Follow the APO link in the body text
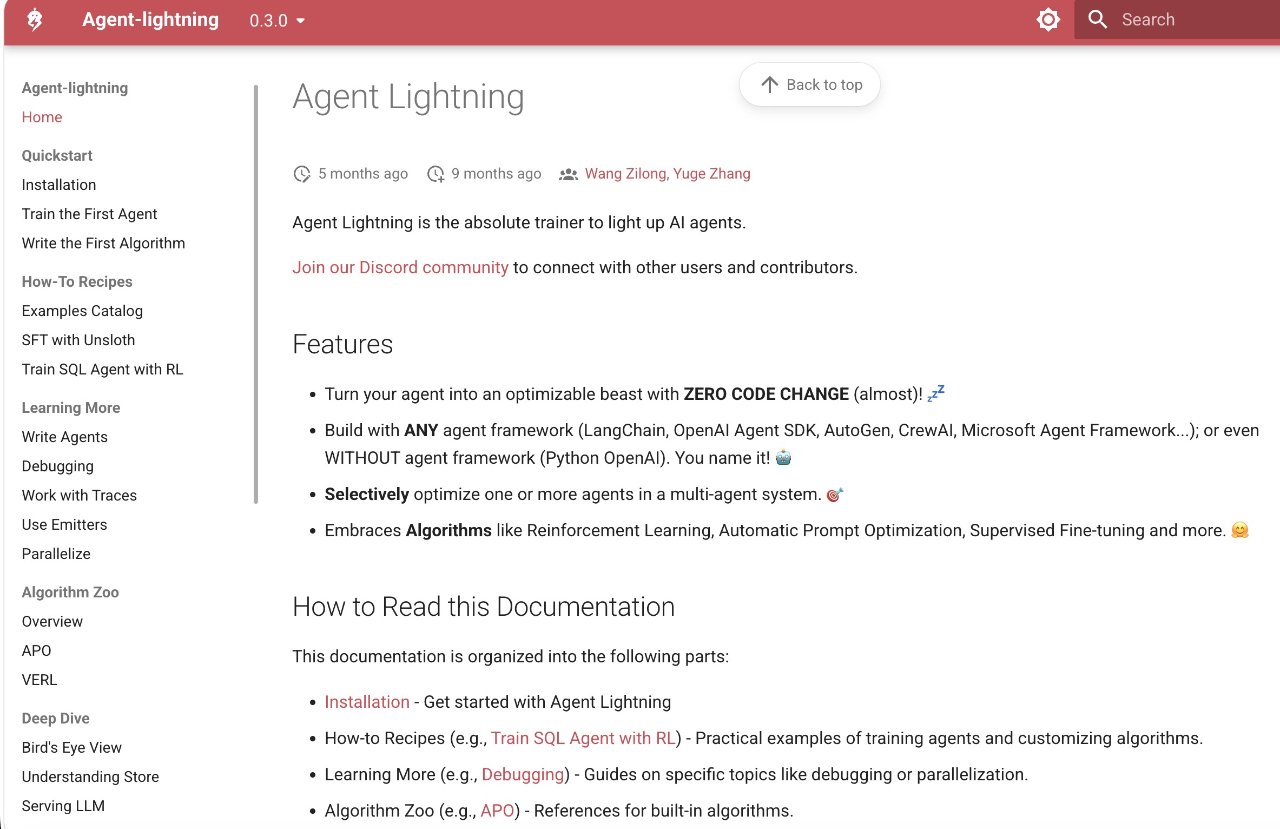Screen dimensions: 1280x829 point(497,811)
